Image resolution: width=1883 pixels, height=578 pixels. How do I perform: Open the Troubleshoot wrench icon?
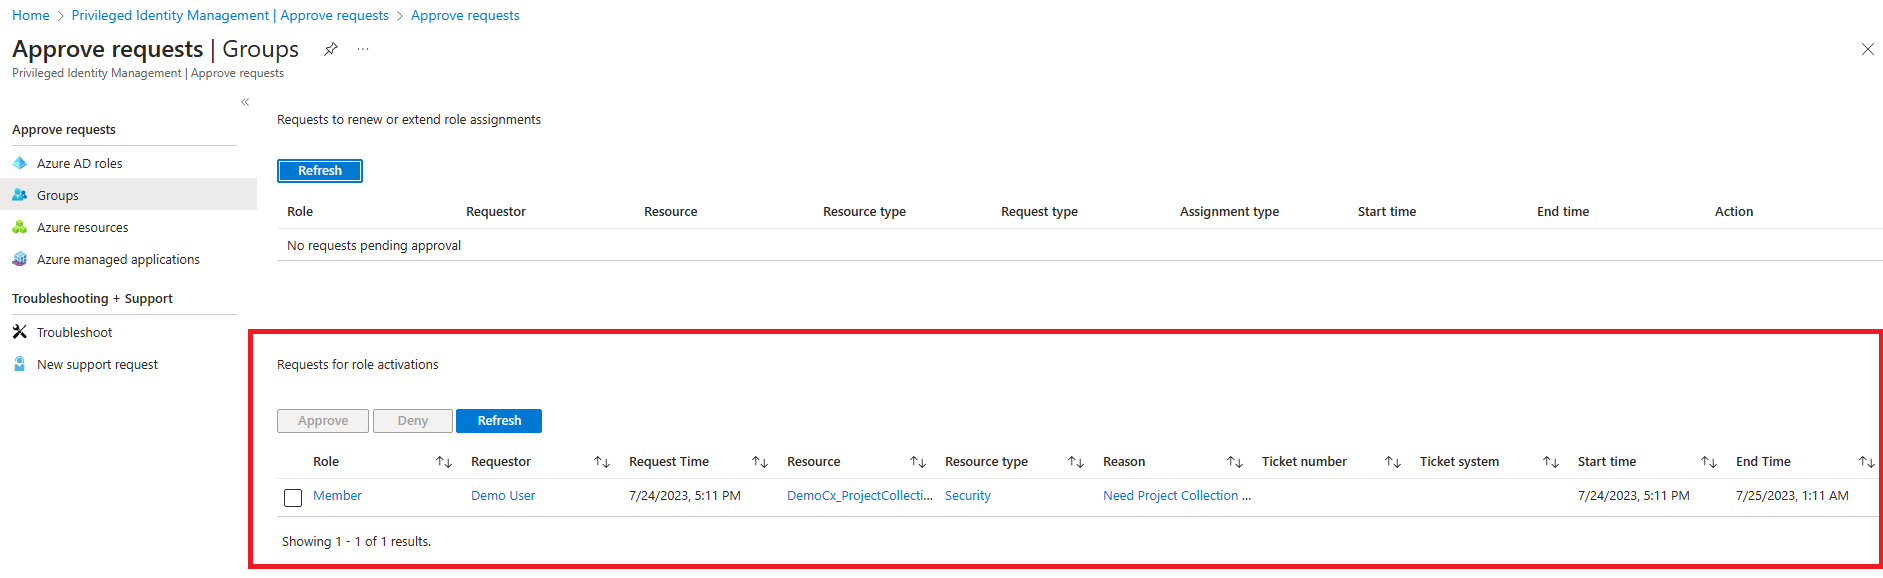[x=20, y=332]
